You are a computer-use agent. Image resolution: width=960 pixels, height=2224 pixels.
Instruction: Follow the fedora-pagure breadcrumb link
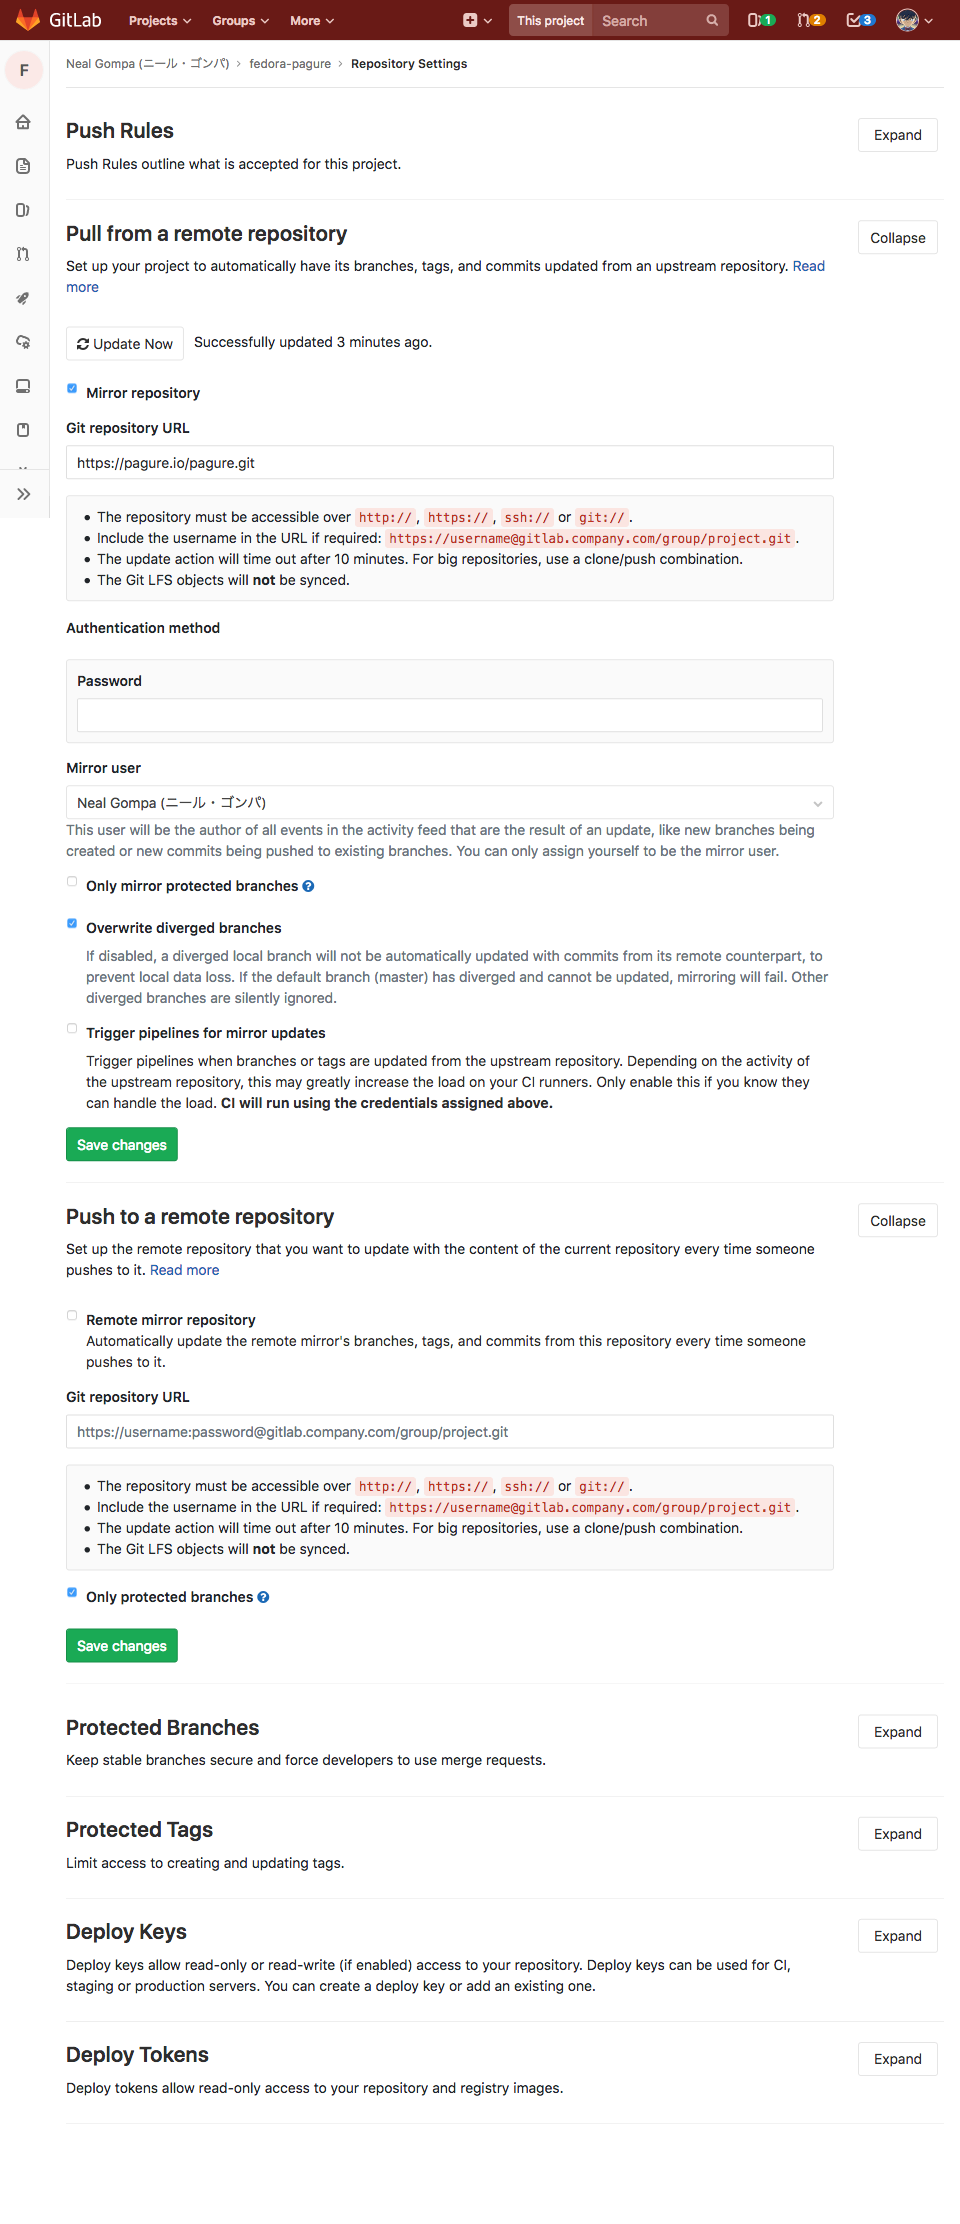290,64
